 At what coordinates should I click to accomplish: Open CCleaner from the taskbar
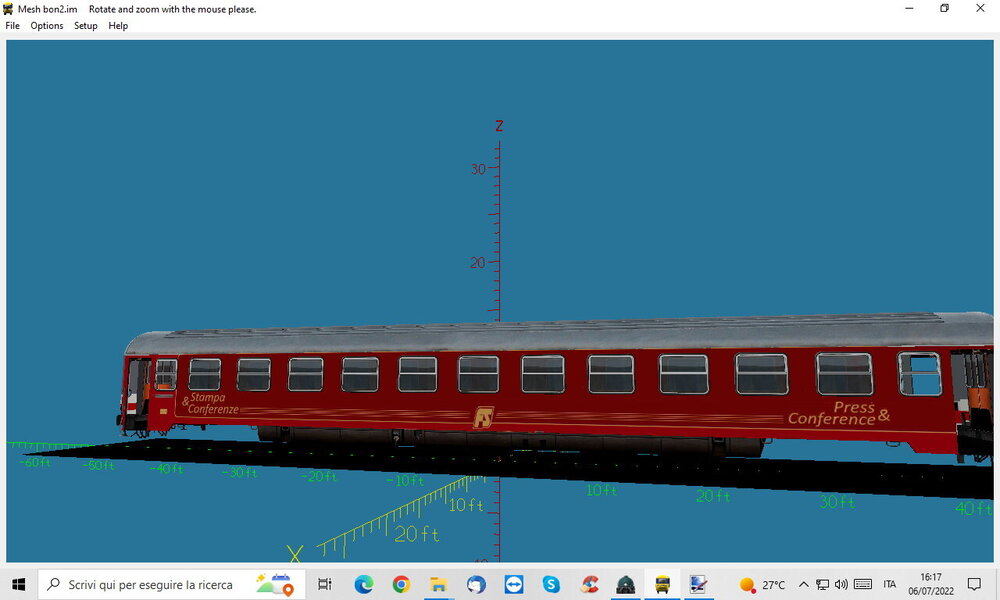pyautogui.click(x=589, y=584)
